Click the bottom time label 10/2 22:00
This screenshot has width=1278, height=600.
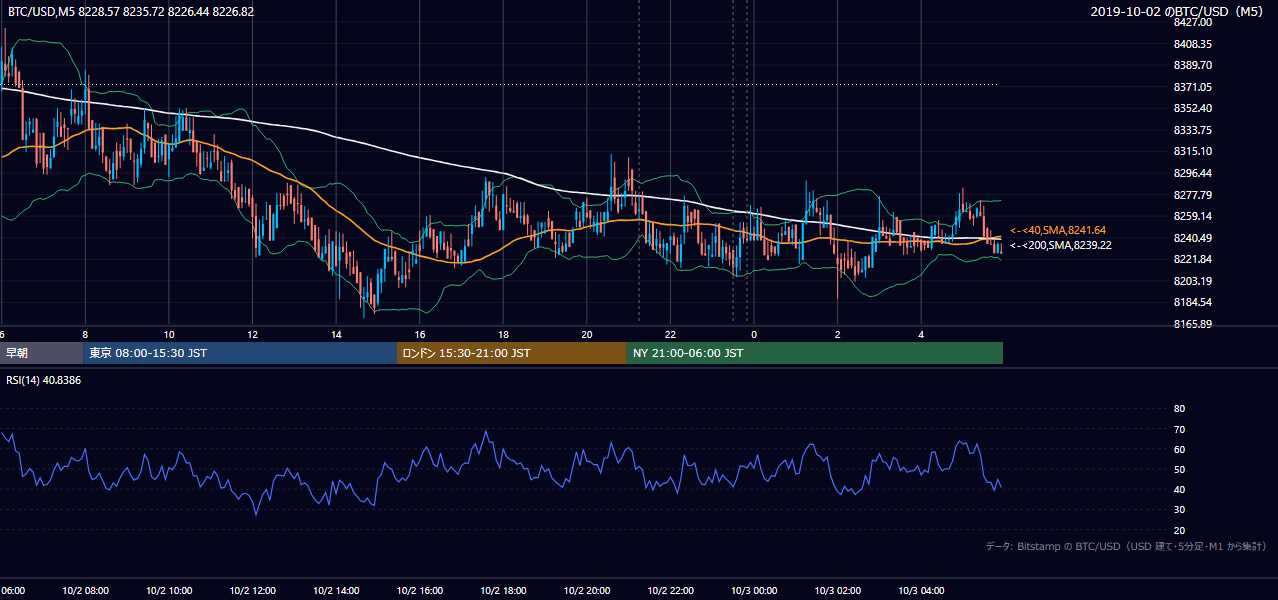tap(671, 591)
